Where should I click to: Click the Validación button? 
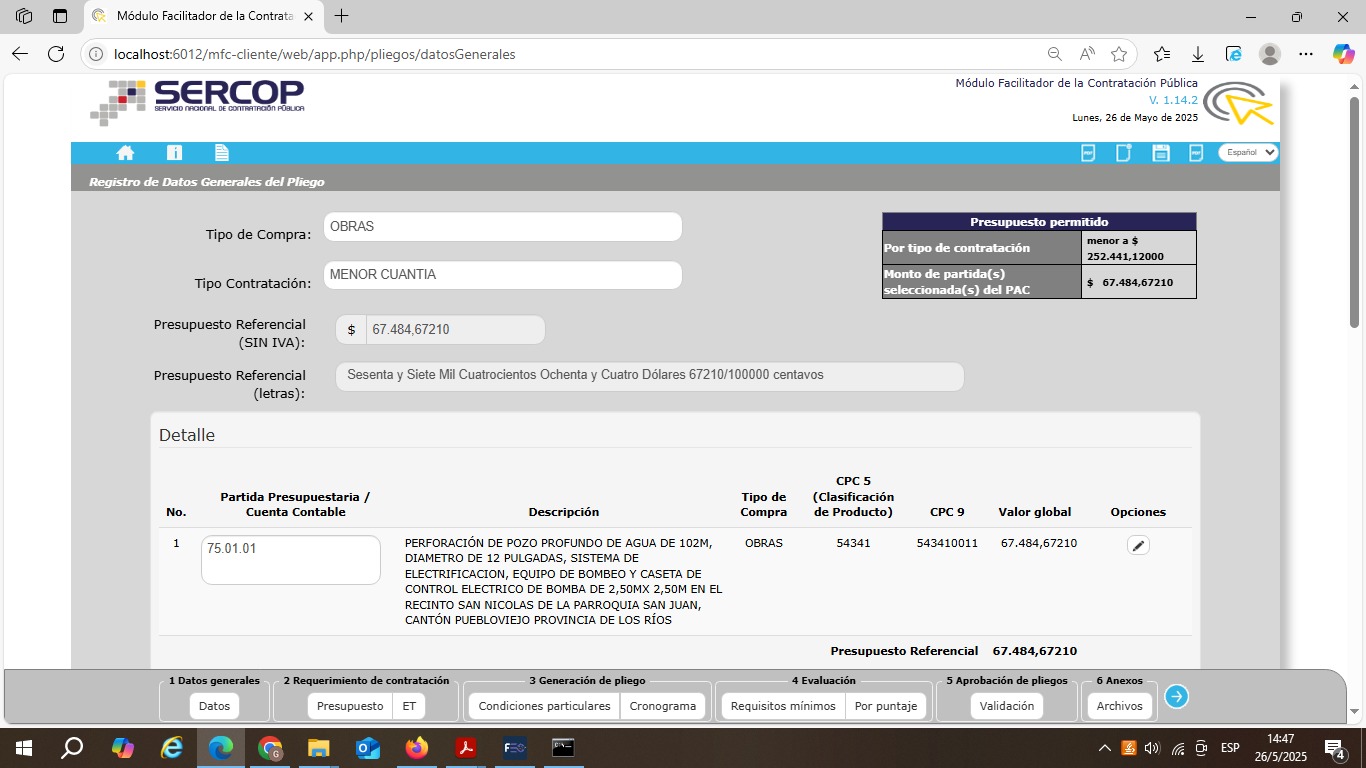point(1006,706)
